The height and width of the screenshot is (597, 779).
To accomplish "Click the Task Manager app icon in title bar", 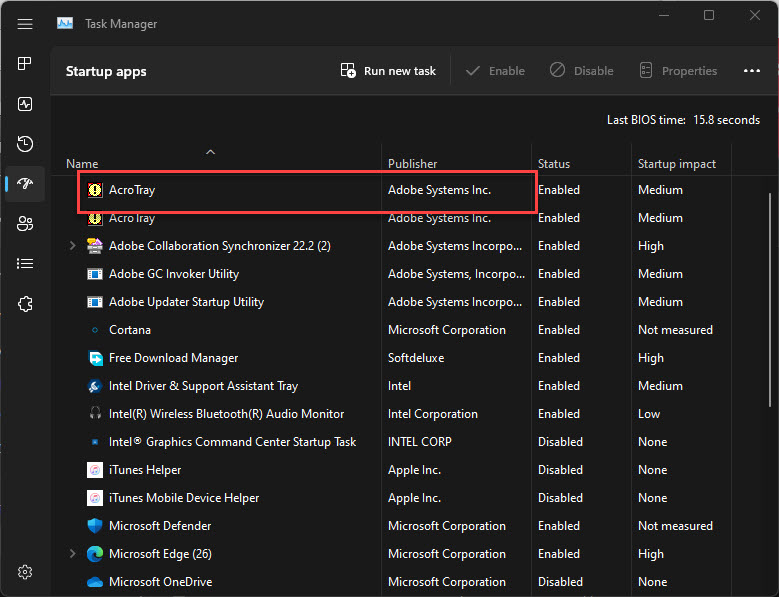I will coord(65,23).
